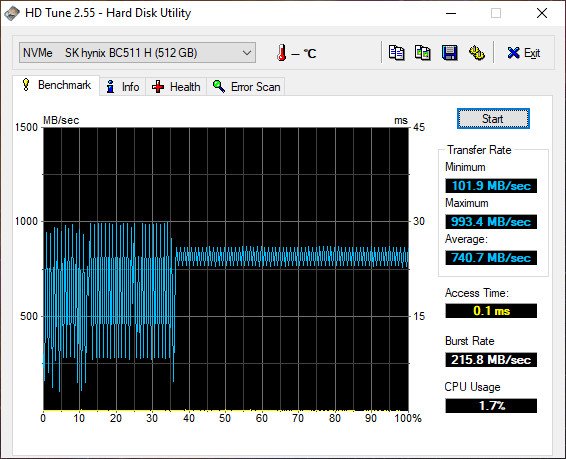Click the copy text to clipboard icon
The width and height of the screenshot is (566, 459).
(396, 53)
